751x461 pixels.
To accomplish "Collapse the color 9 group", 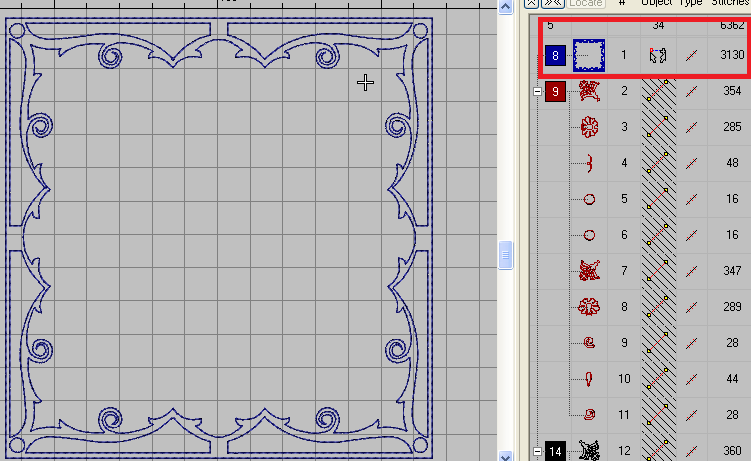I will click(539, 92).
